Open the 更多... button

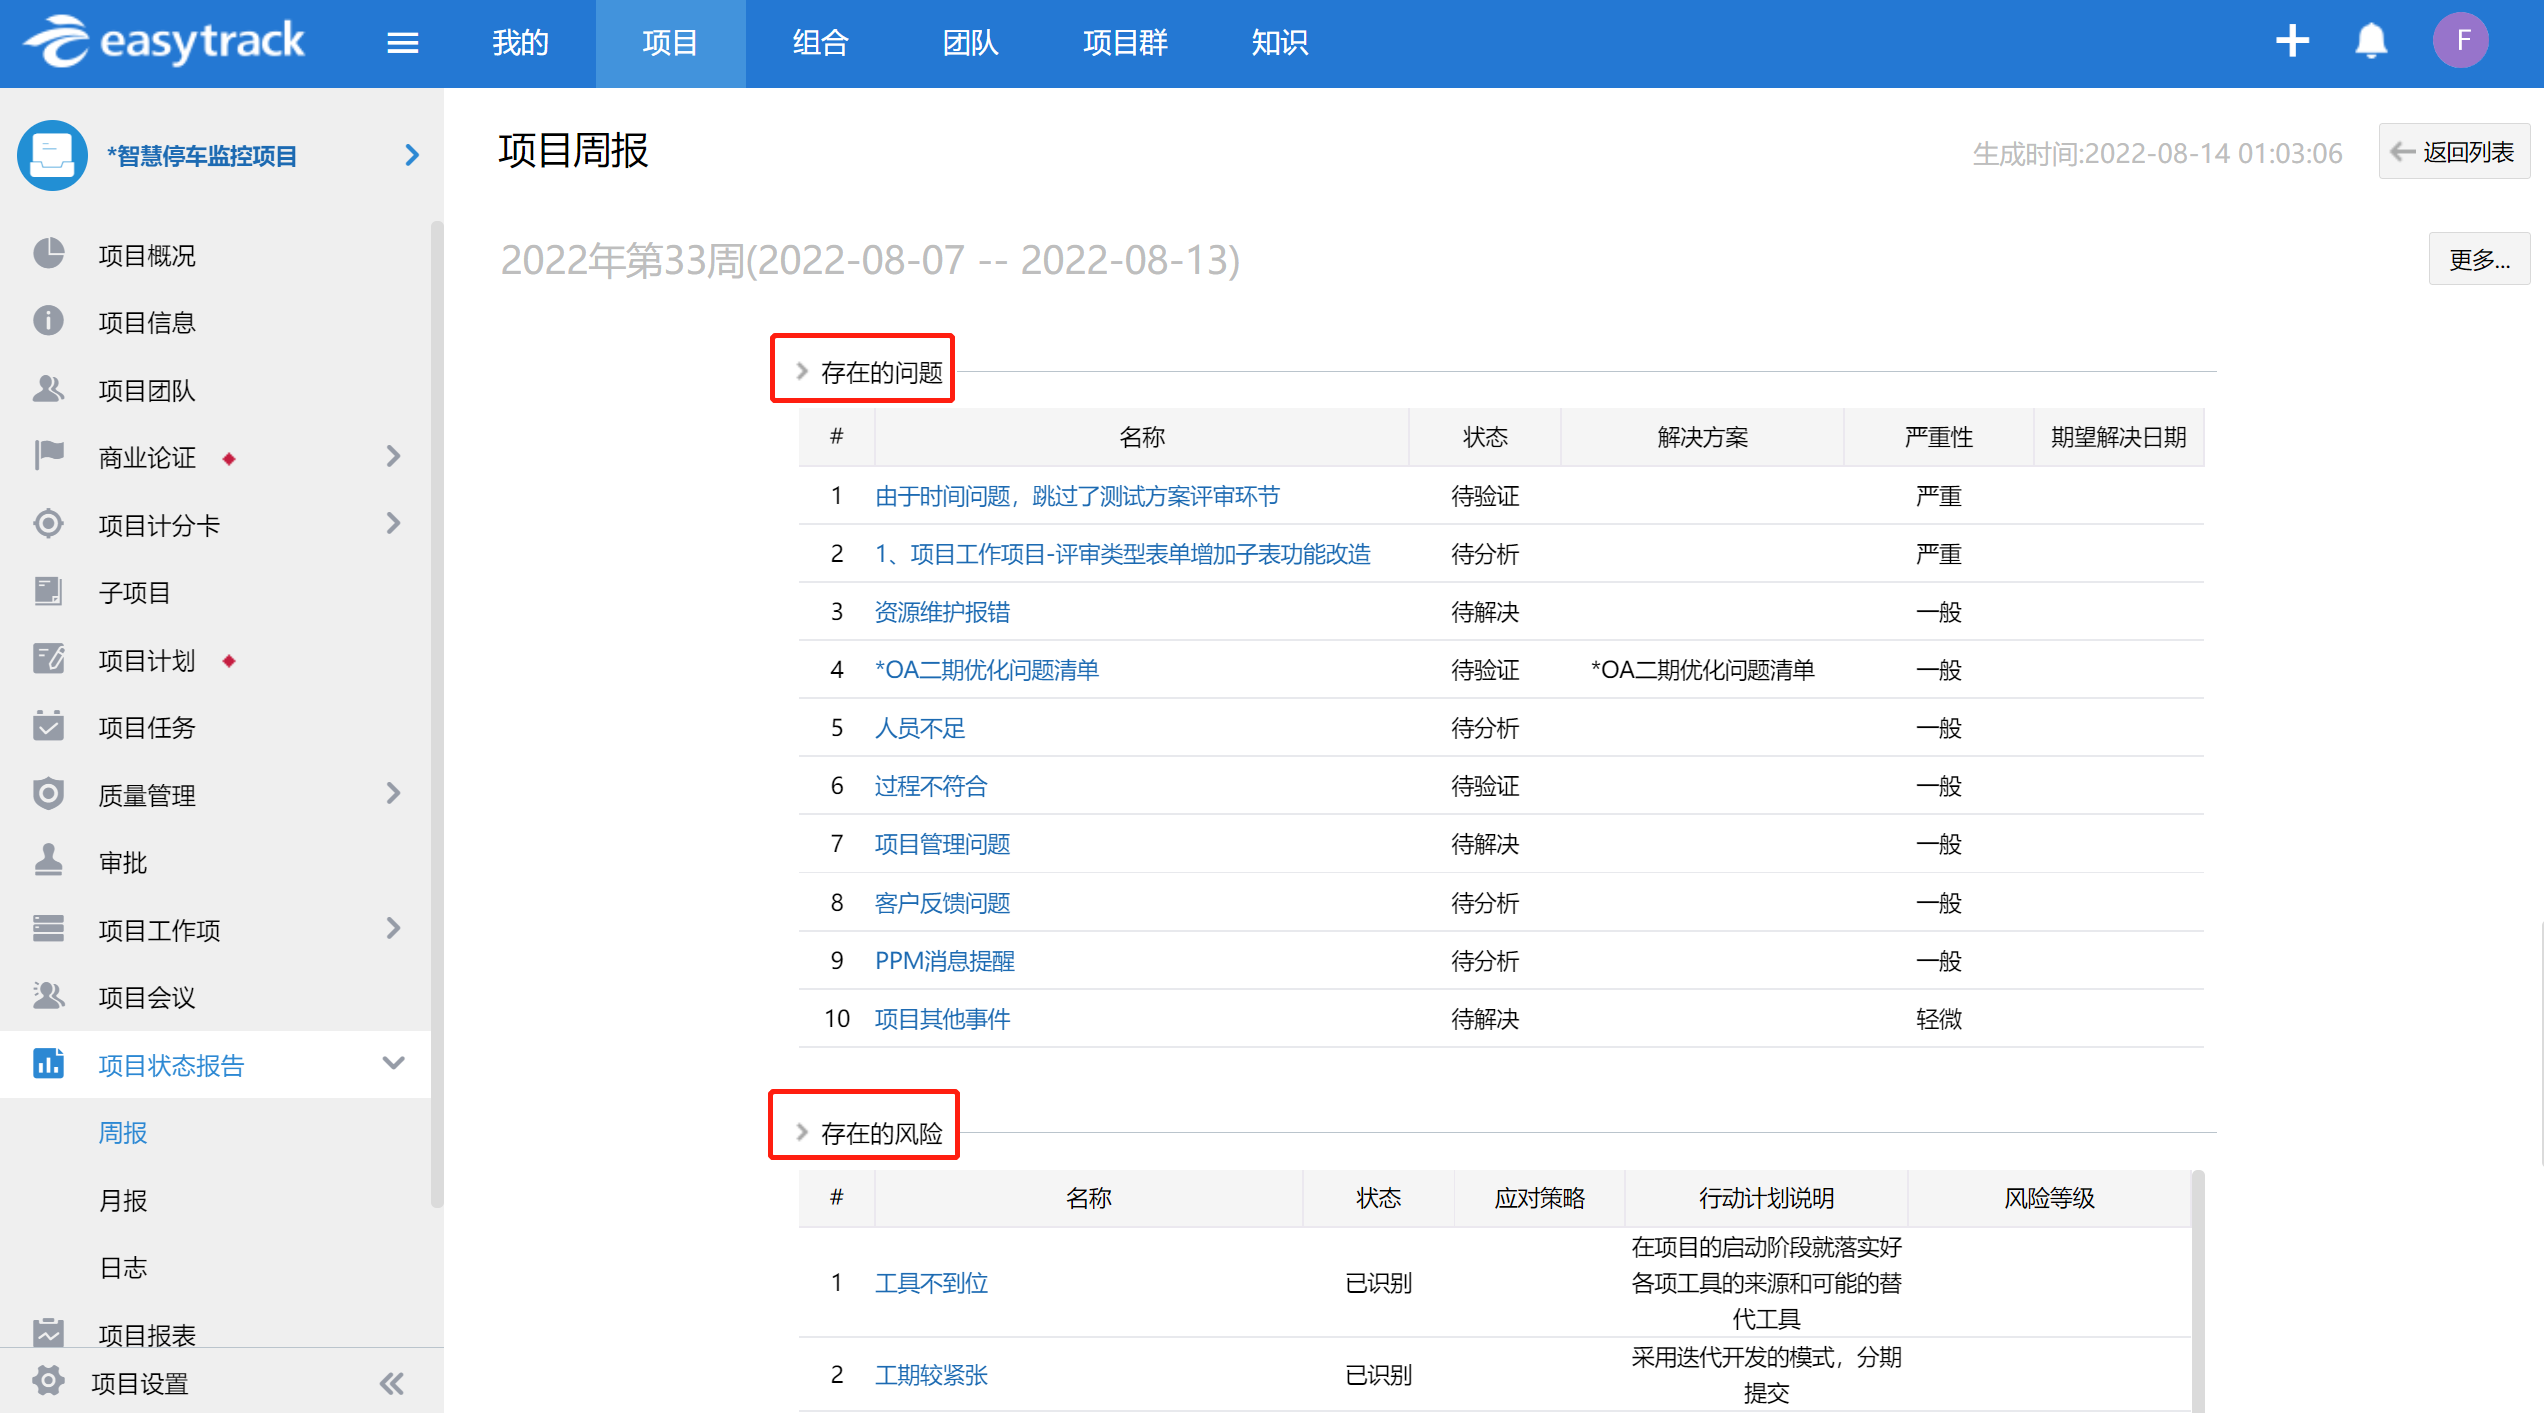click(2478, 260)
